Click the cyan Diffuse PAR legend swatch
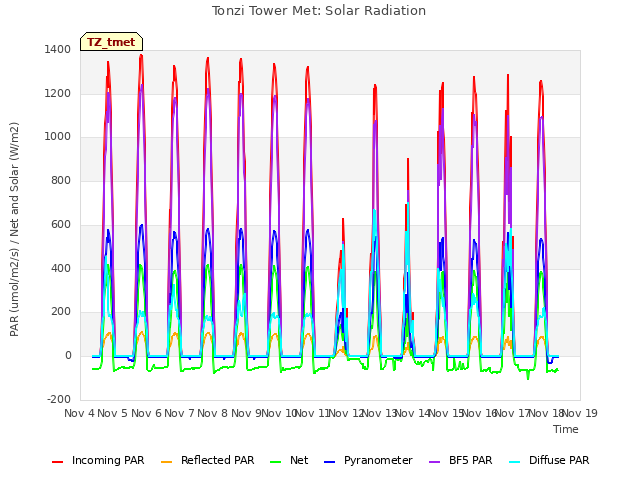The width and height of the screenshot is (640, 480). point(515,462)
